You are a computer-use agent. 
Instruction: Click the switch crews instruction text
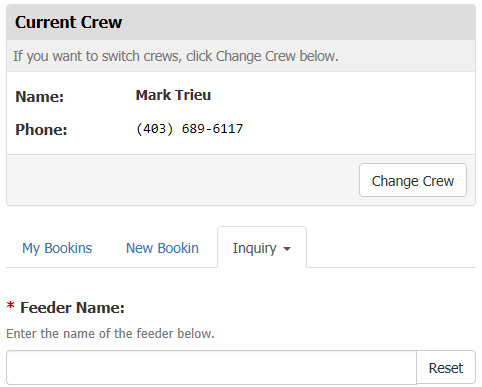176,56
